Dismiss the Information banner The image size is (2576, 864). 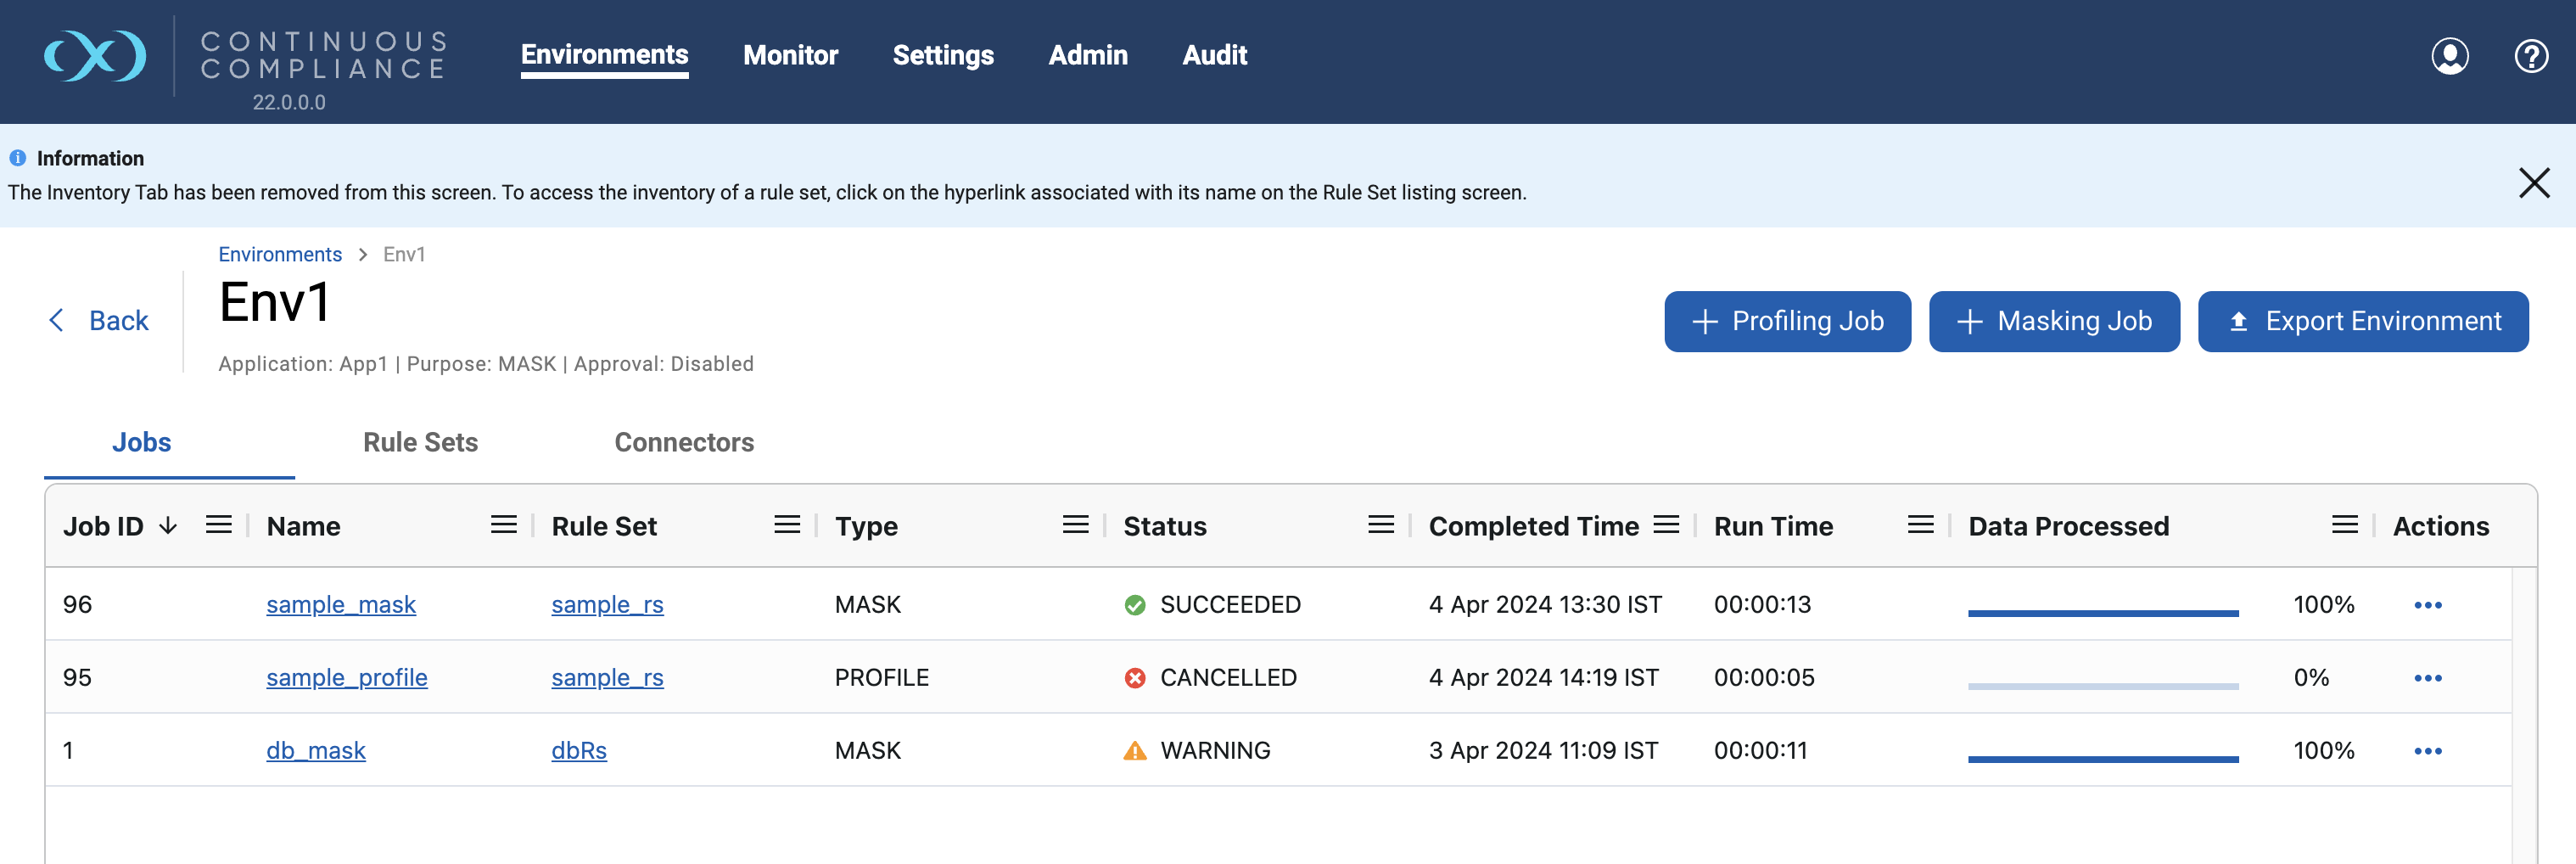click(2533, 183)
